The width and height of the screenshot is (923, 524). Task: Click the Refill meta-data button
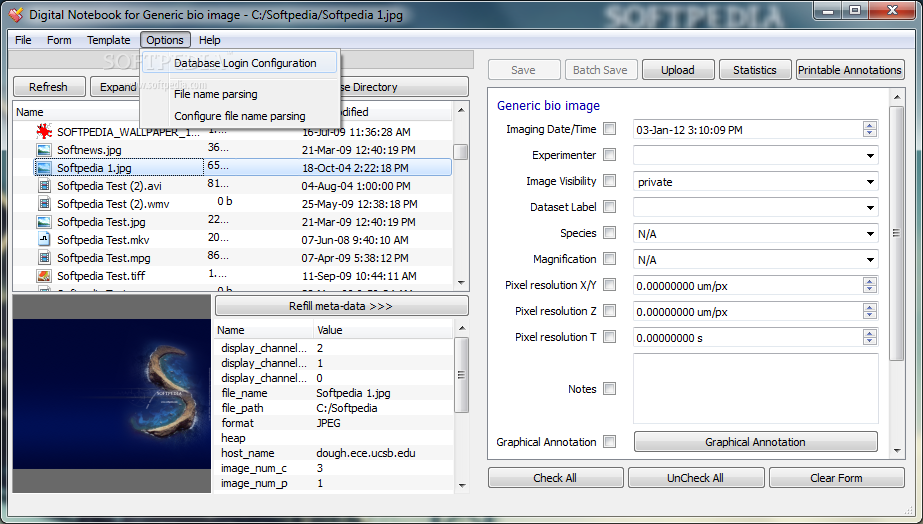pos(341,306)
